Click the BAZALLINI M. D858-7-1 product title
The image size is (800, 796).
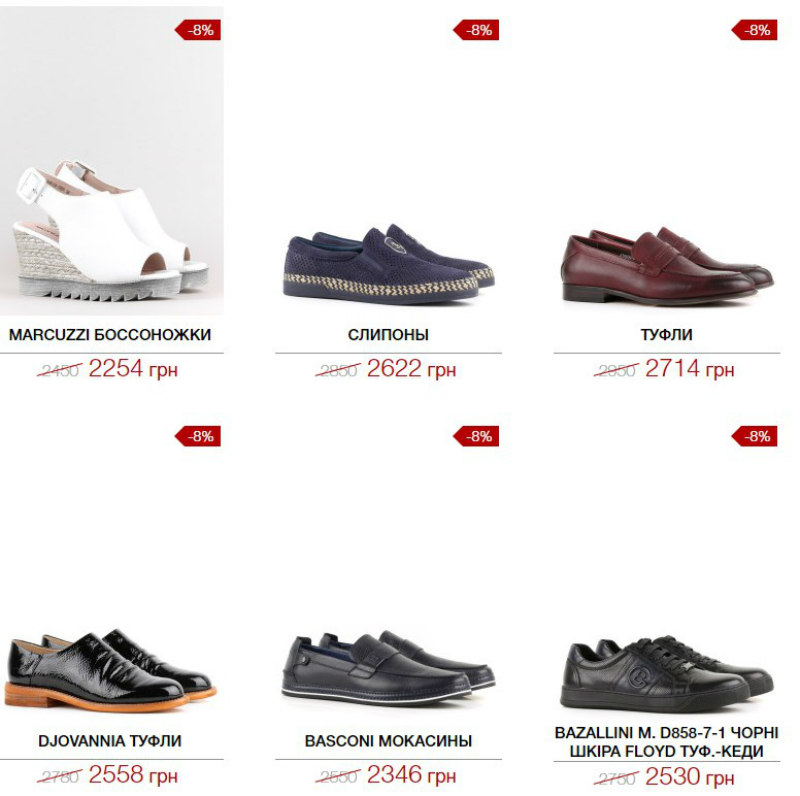(667, 742)
